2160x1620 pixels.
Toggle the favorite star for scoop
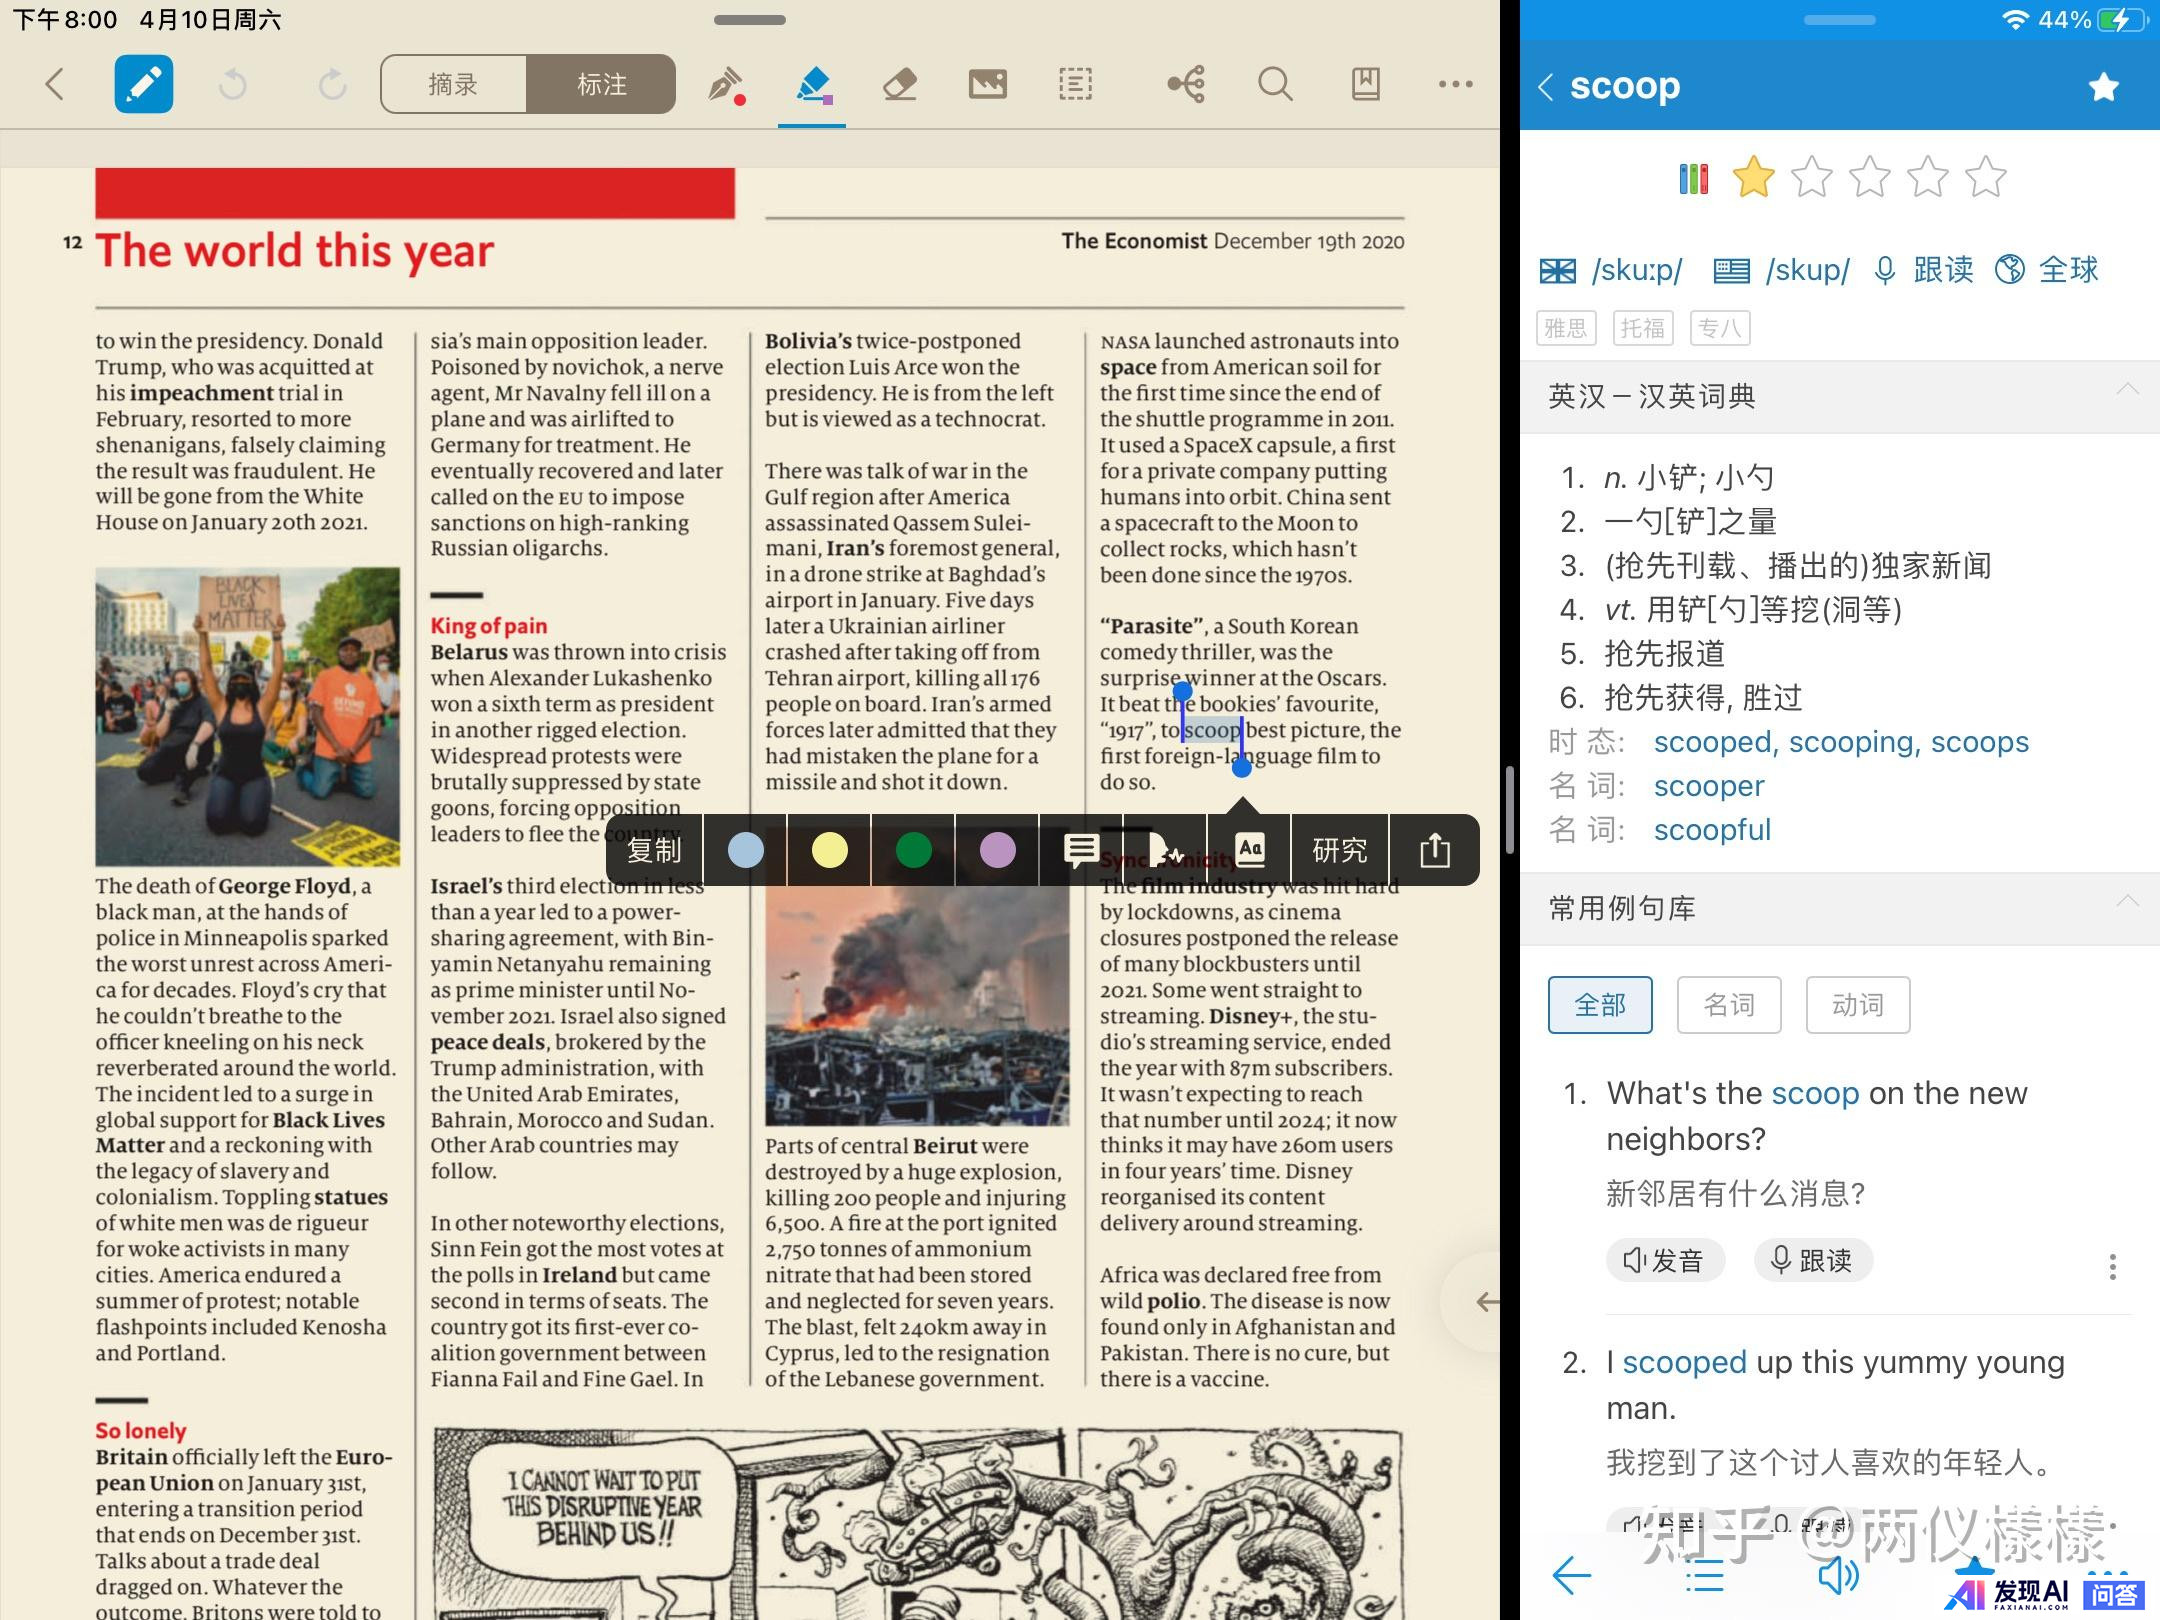coord(2103,87)
